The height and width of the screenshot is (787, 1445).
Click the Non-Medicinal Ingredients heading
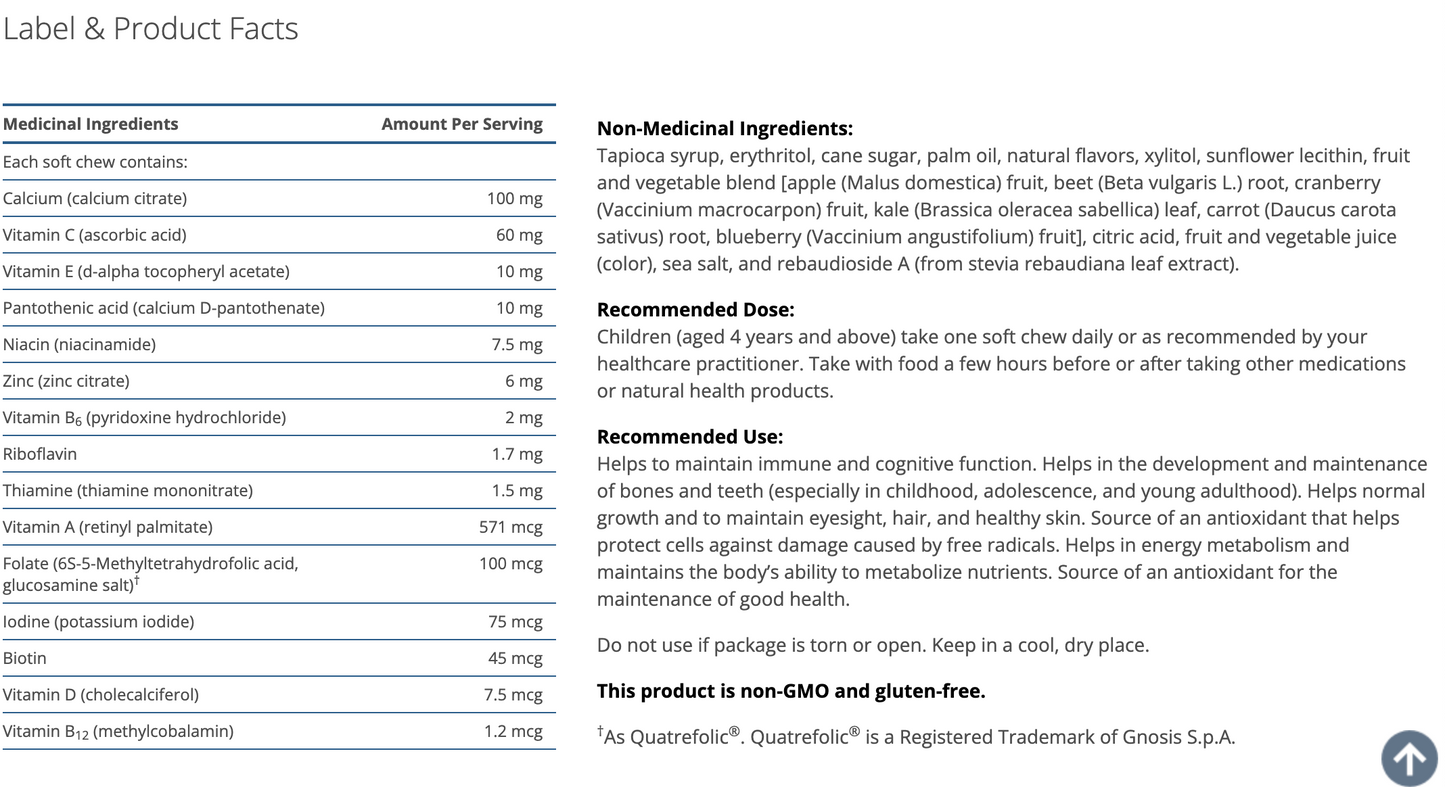coord(725,128)
